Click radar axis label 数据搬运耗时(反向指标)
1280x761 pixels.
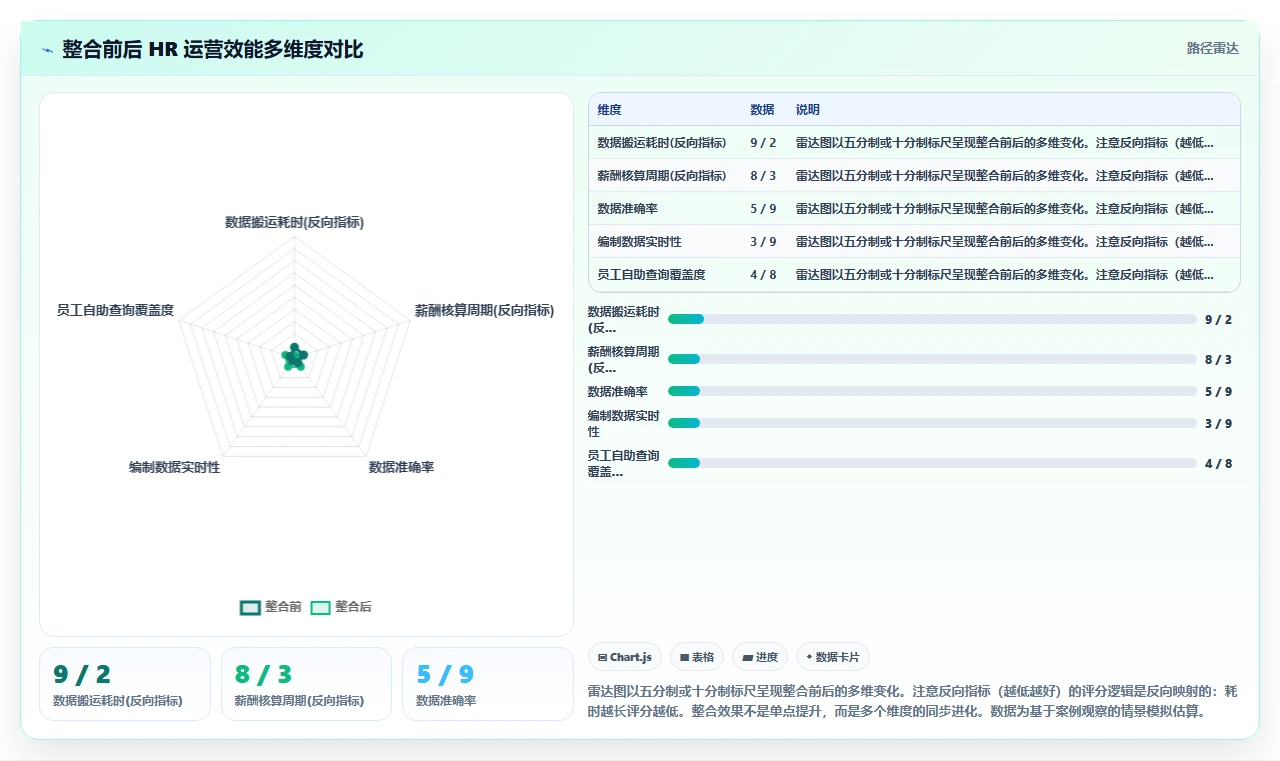pos(295,222)
